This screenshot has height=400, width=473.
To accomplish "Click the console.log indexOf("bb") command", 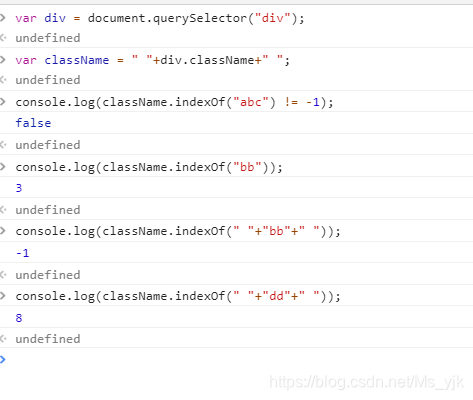I will pyautogui.click(x=149, y=167).
